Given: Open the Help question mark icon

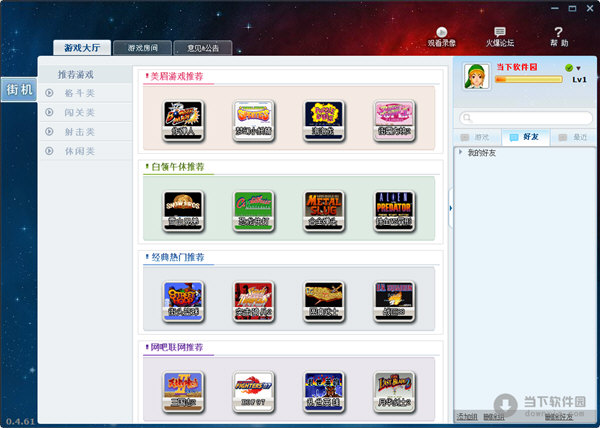Looking at the screenshot, I should 559,37.
